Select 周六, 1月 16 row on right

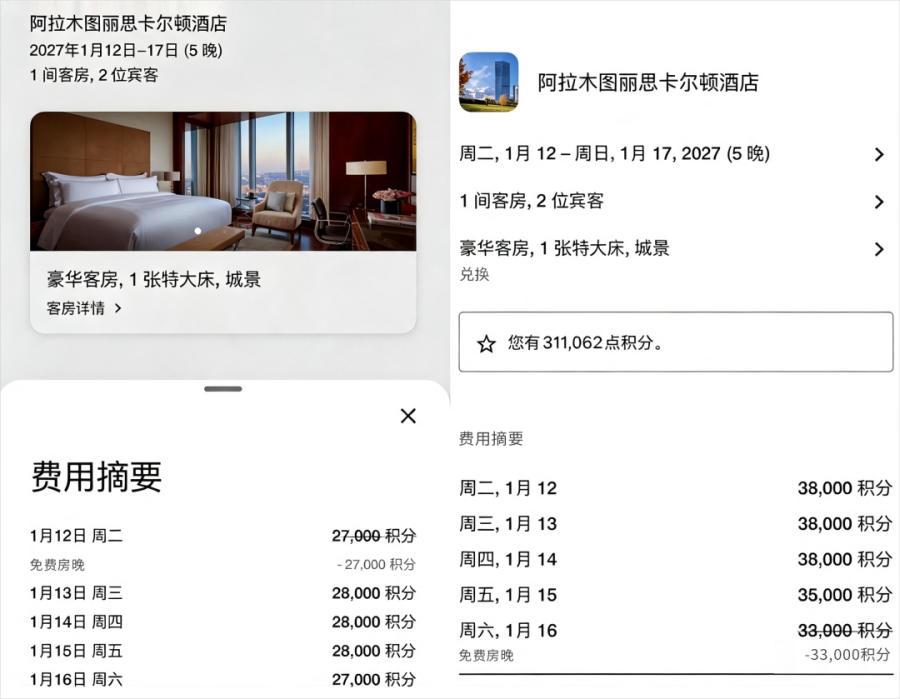tap(676, 631)
